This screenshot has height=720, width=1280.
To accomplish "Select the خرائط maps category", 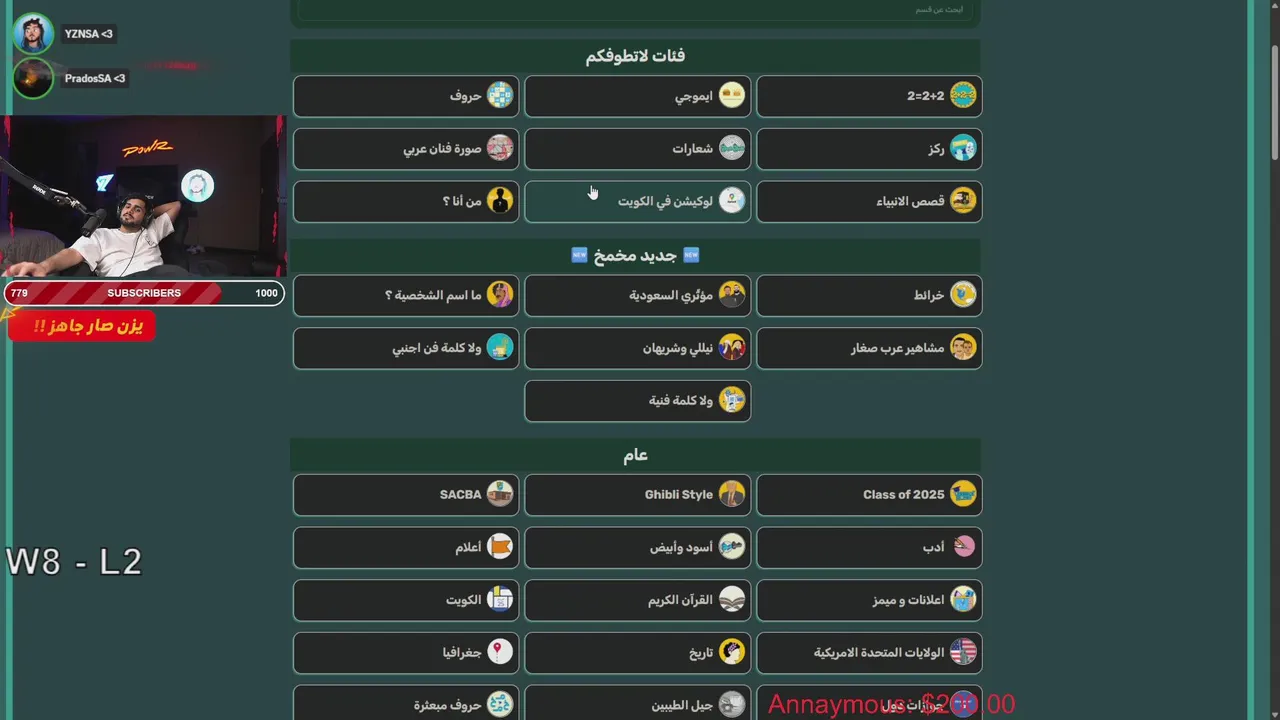I will tap(869, 295).
